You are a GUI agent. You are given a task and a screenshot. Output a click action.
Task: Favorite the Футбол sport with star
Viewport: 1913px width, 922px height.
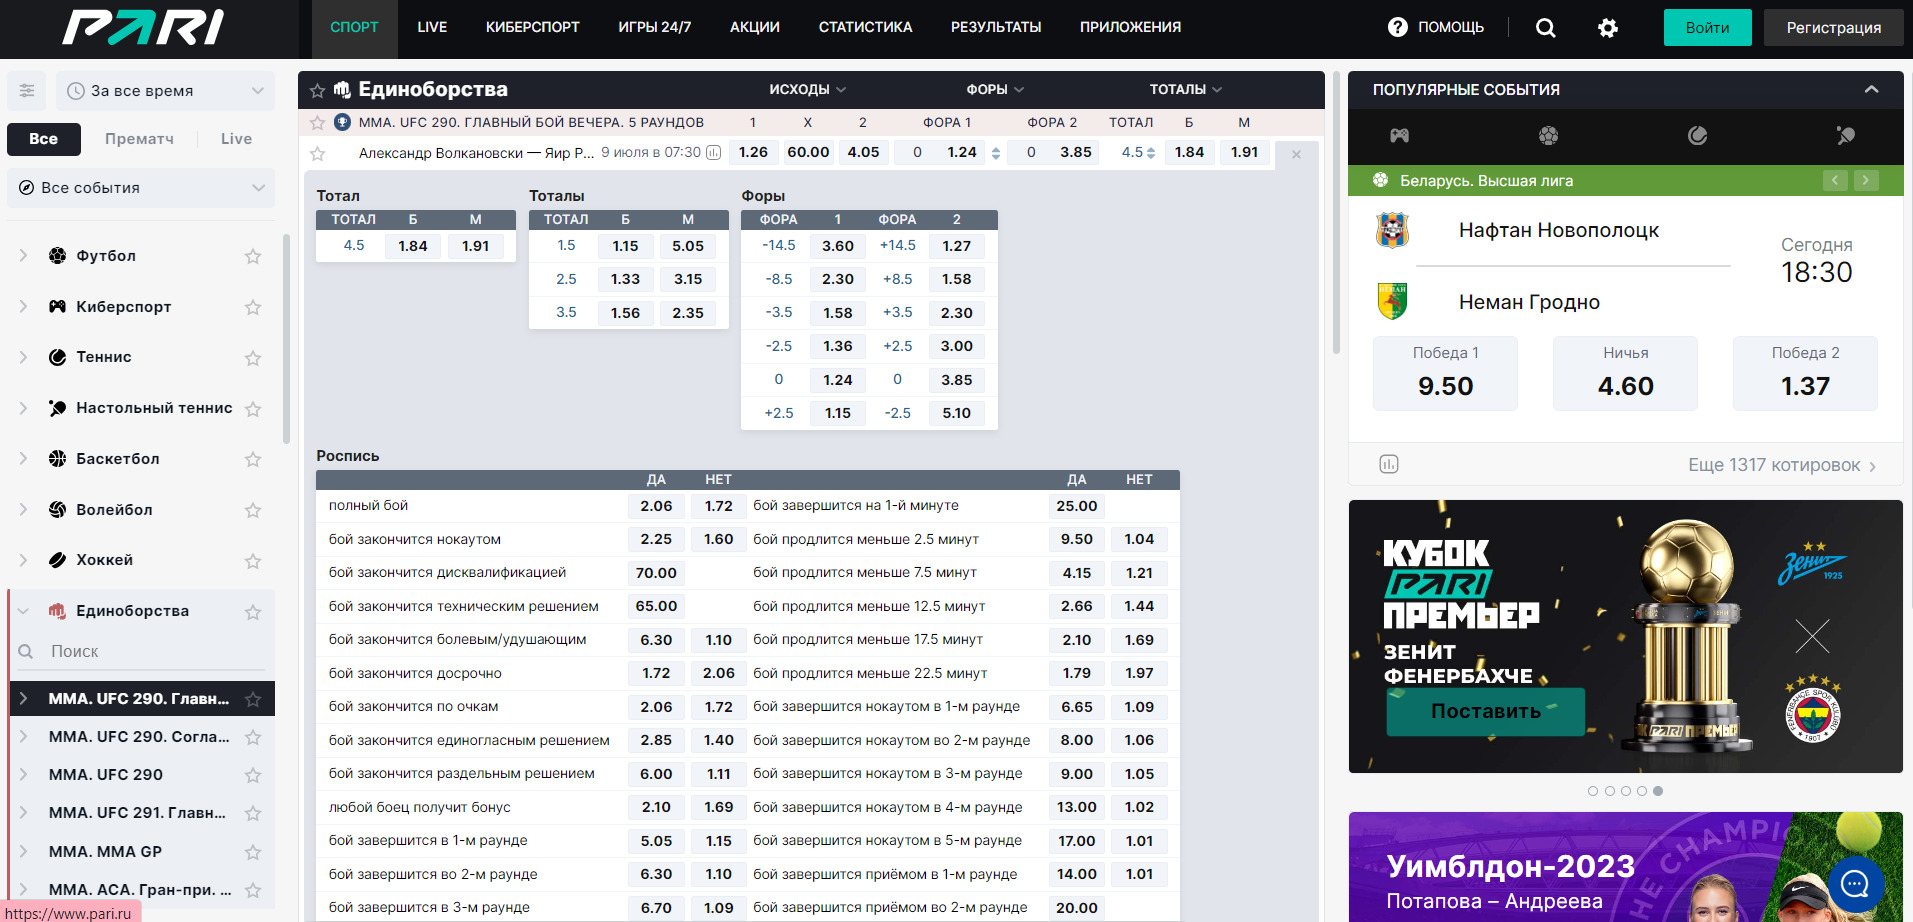tap(253, 256)
